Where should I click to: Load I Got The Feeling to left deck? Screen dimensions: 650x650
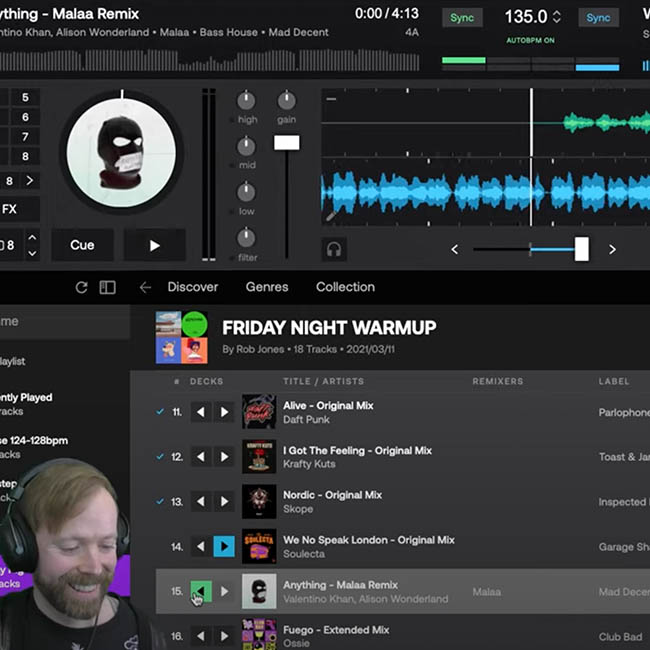201,457
